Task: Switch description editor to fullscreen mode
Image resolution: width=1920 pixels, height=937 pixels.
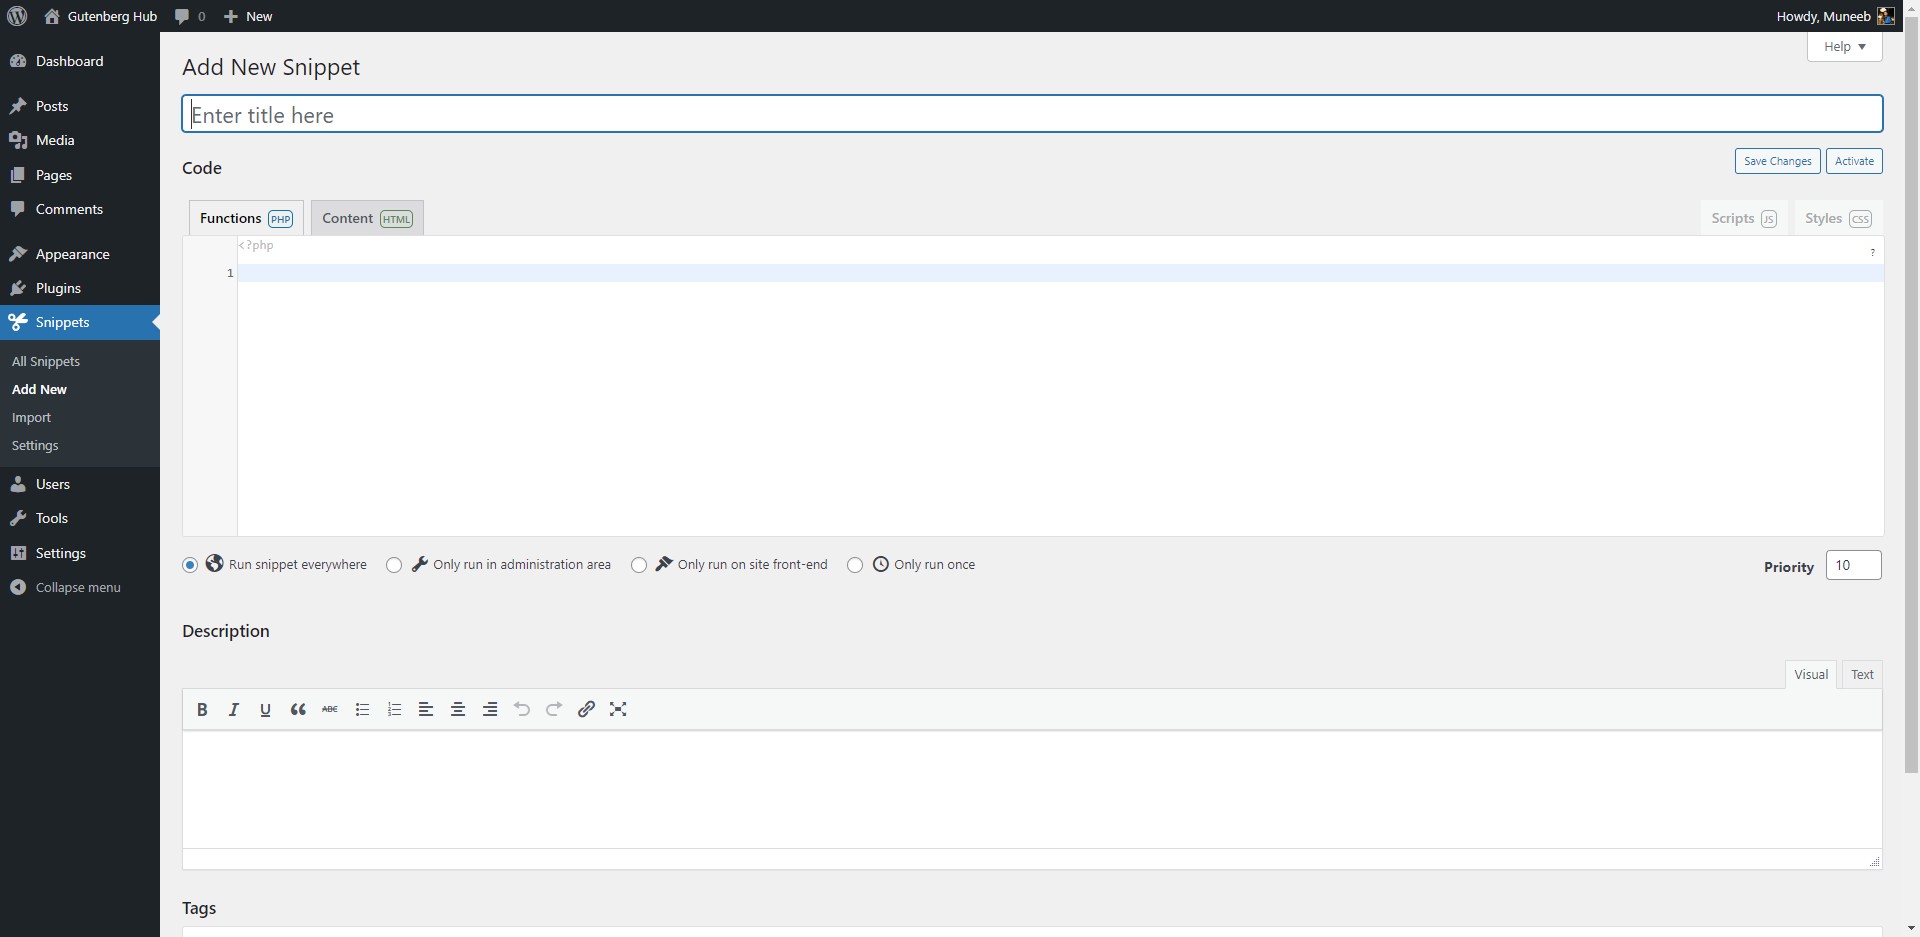Action: coord(618,710)
